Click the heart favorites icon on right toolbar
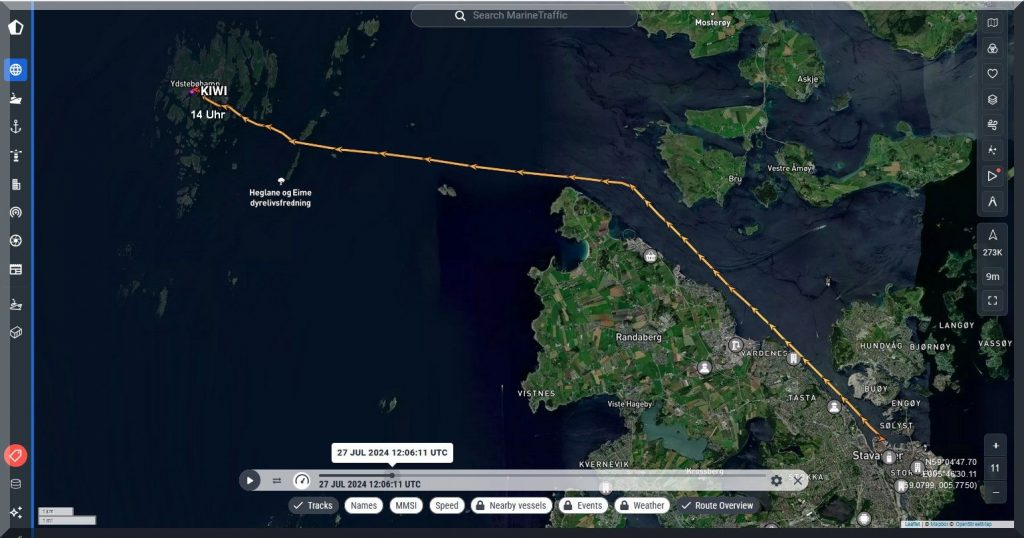 coord(992,73)
